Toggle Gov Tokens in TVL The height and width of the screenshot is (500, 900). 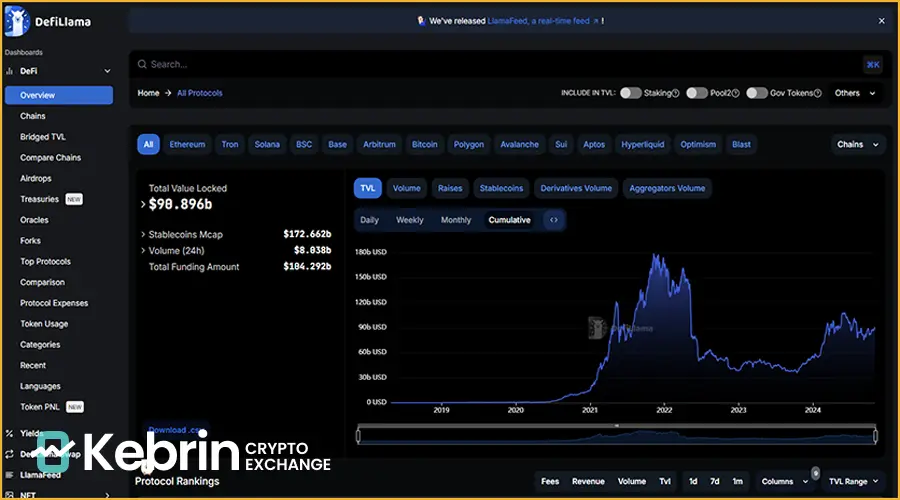pos(757,93)
